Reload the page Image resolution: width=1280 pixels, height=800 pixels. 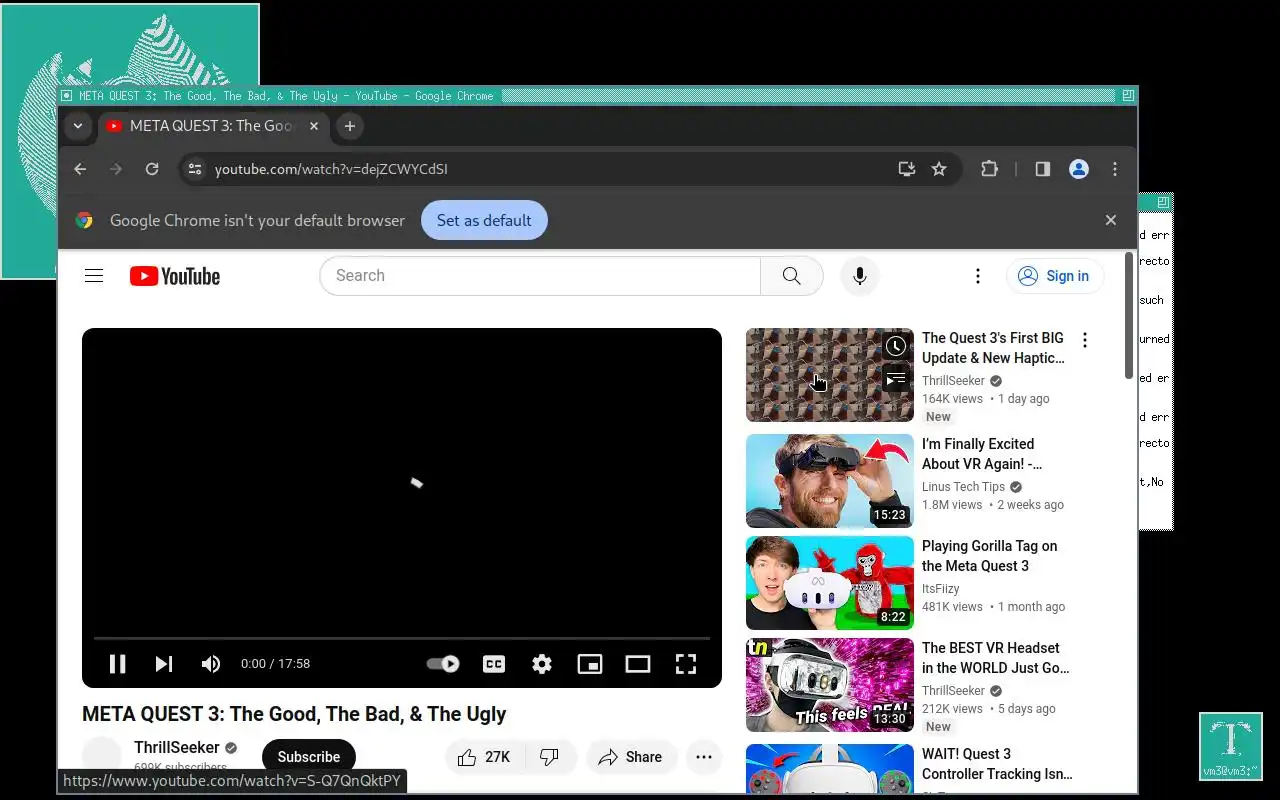pyautogui.click(x=152, y=169)
